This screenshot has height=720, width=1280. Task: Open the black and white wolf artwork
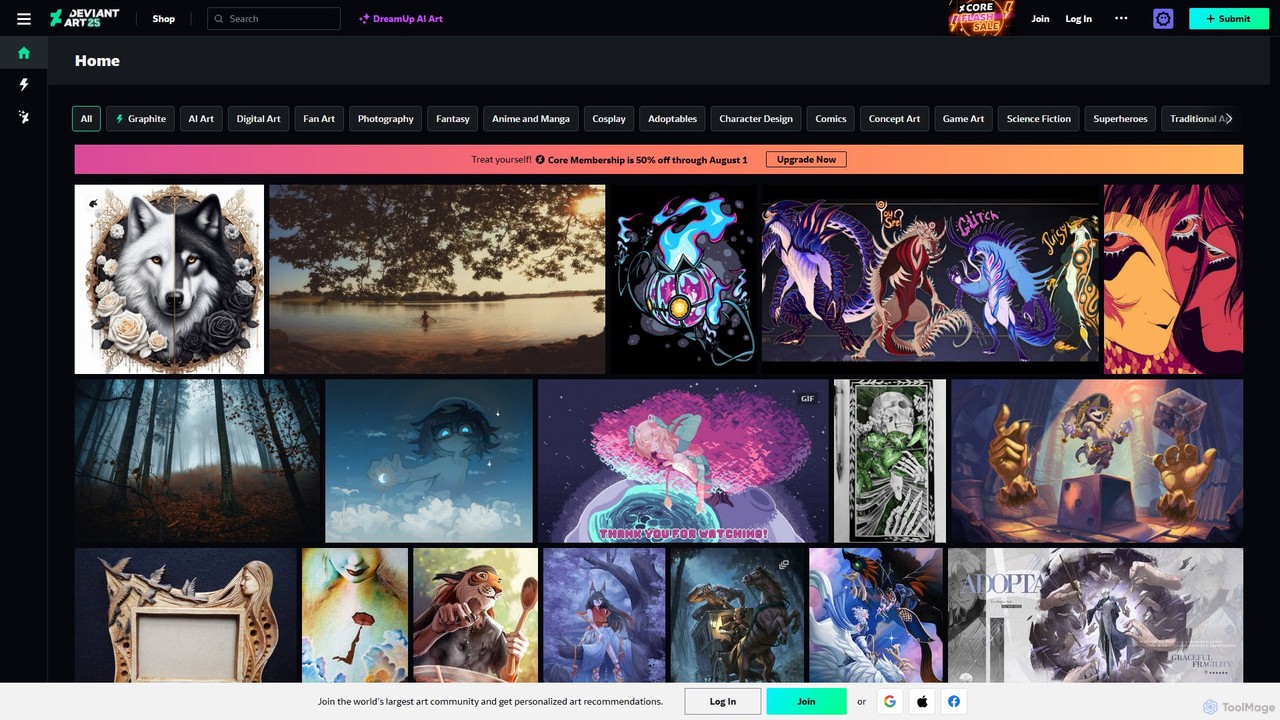[169, 279]
